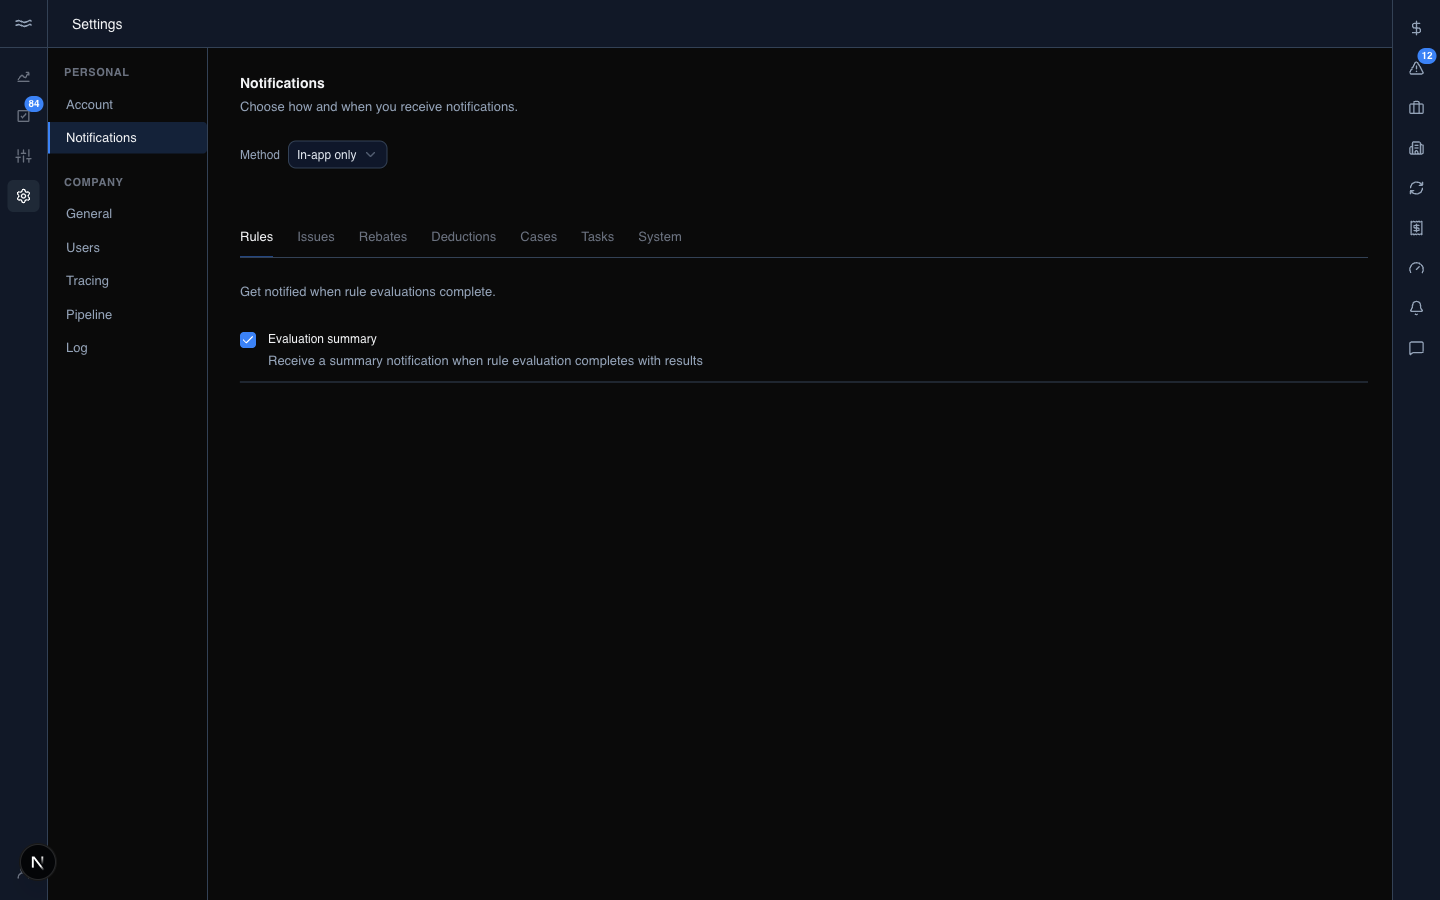Open the dollar sign icon in right rail
The height and width of the screenshot is (900, 1440).
point(1416,28)
